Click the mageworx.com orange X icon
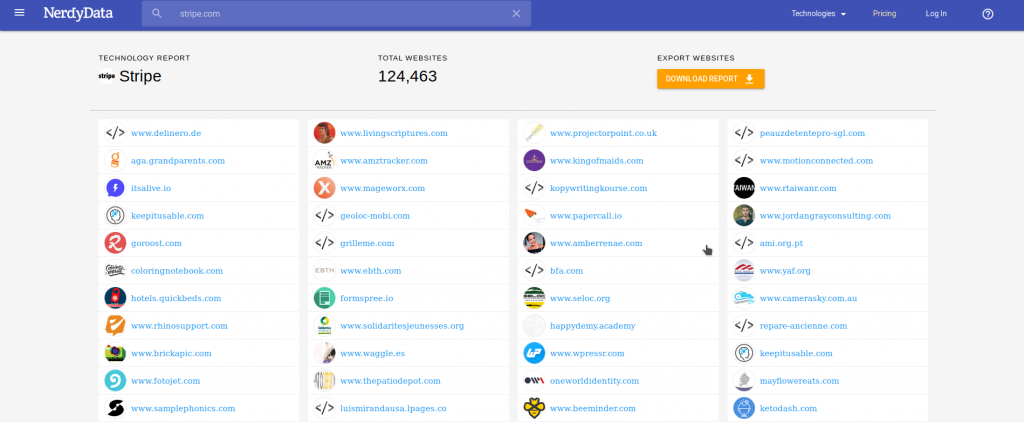This screenshot has height=422, width=1024. point(325,188)
